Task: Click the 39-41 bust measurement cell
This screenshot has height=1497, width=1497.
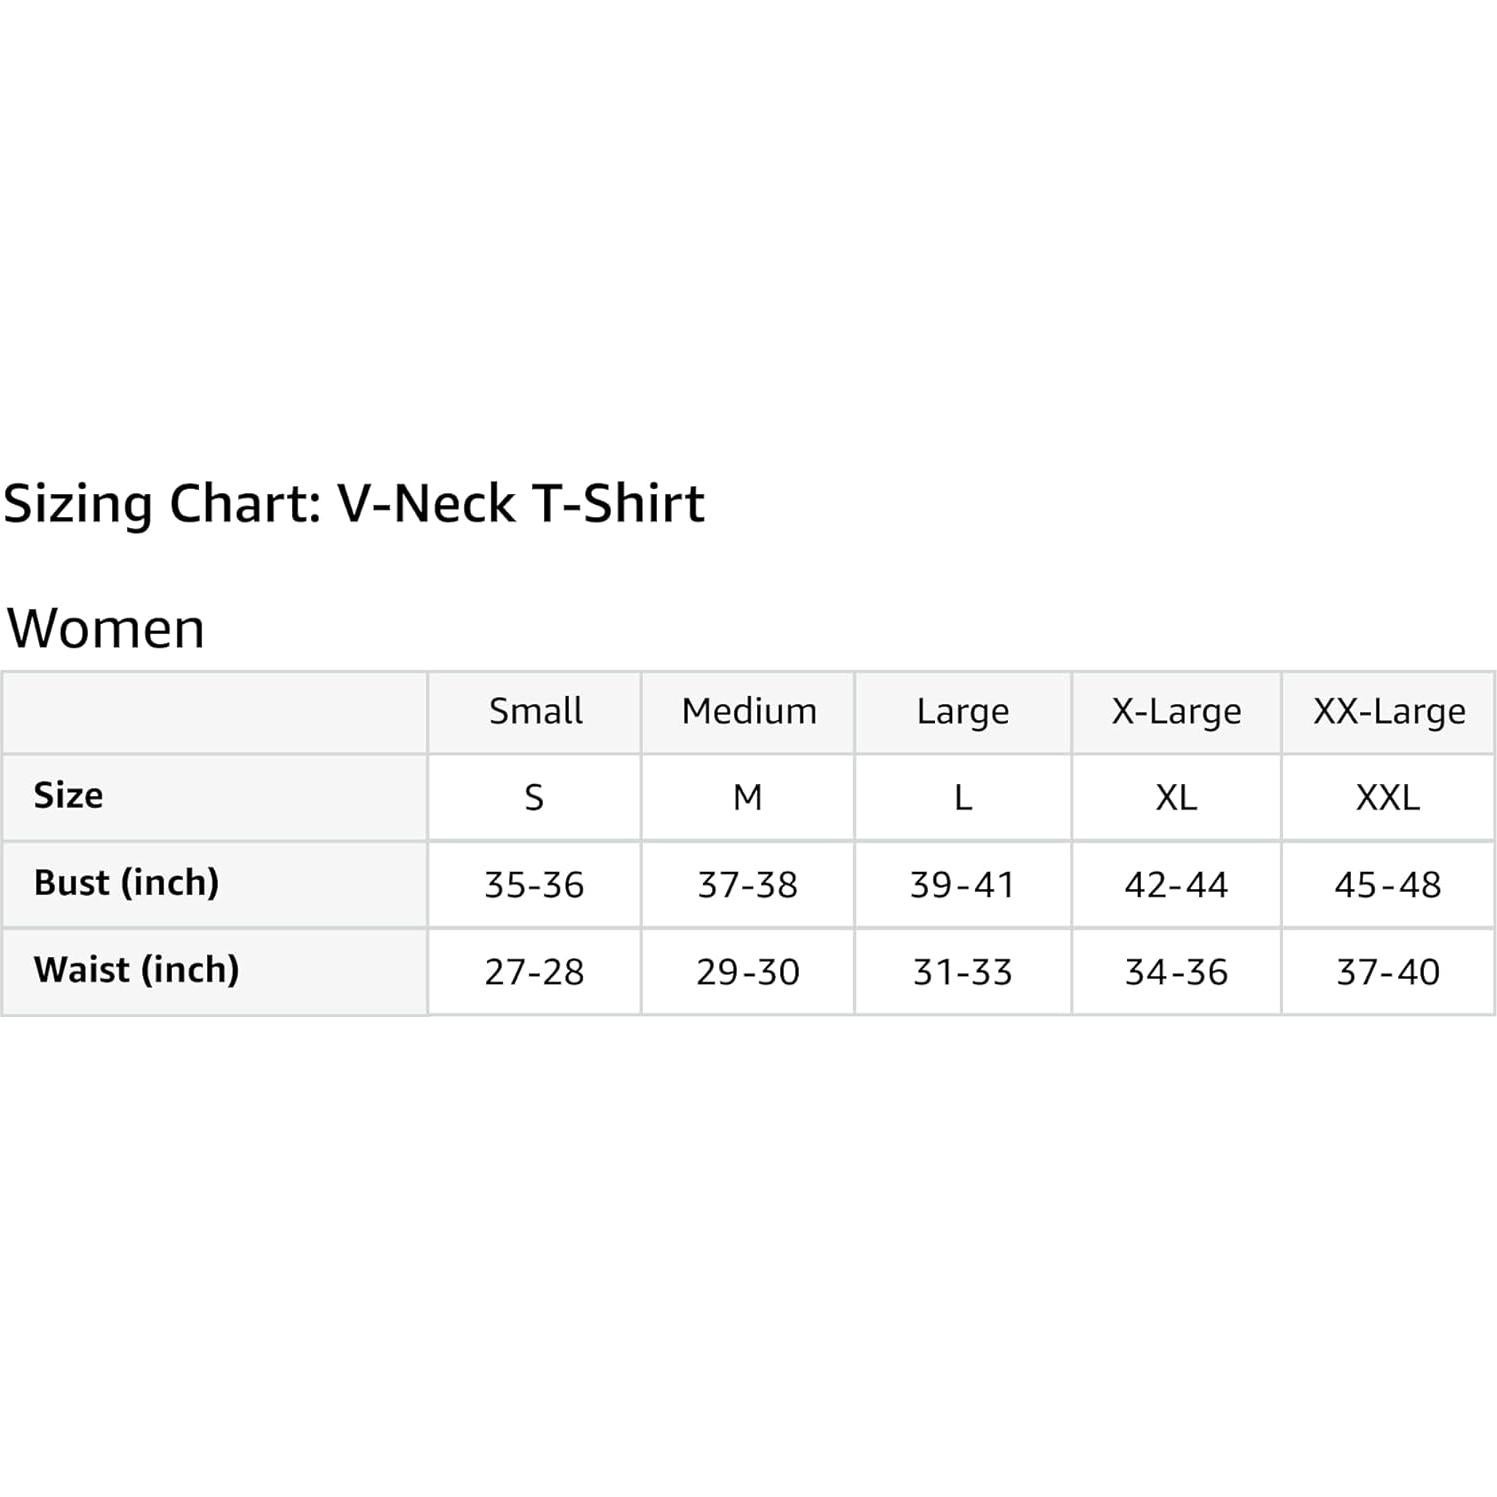Action: click(962, 885)
